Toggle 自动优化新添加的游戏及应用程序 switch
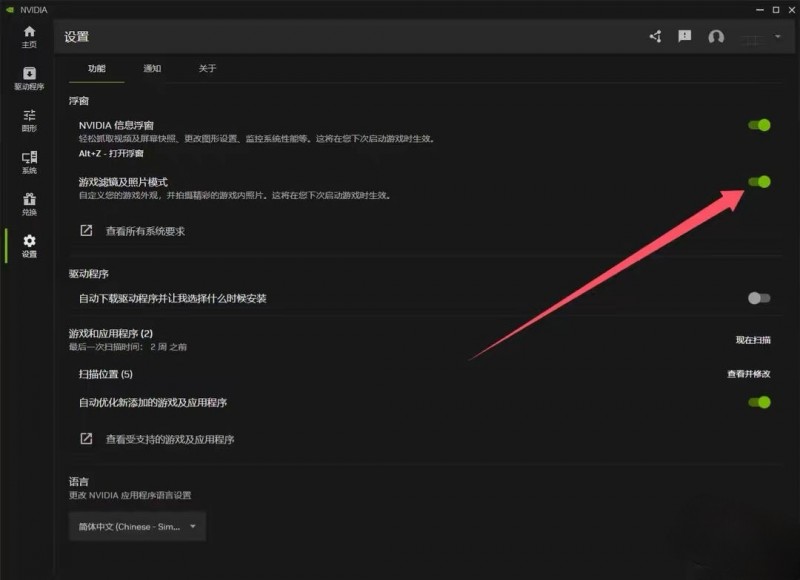 point(759,402)
